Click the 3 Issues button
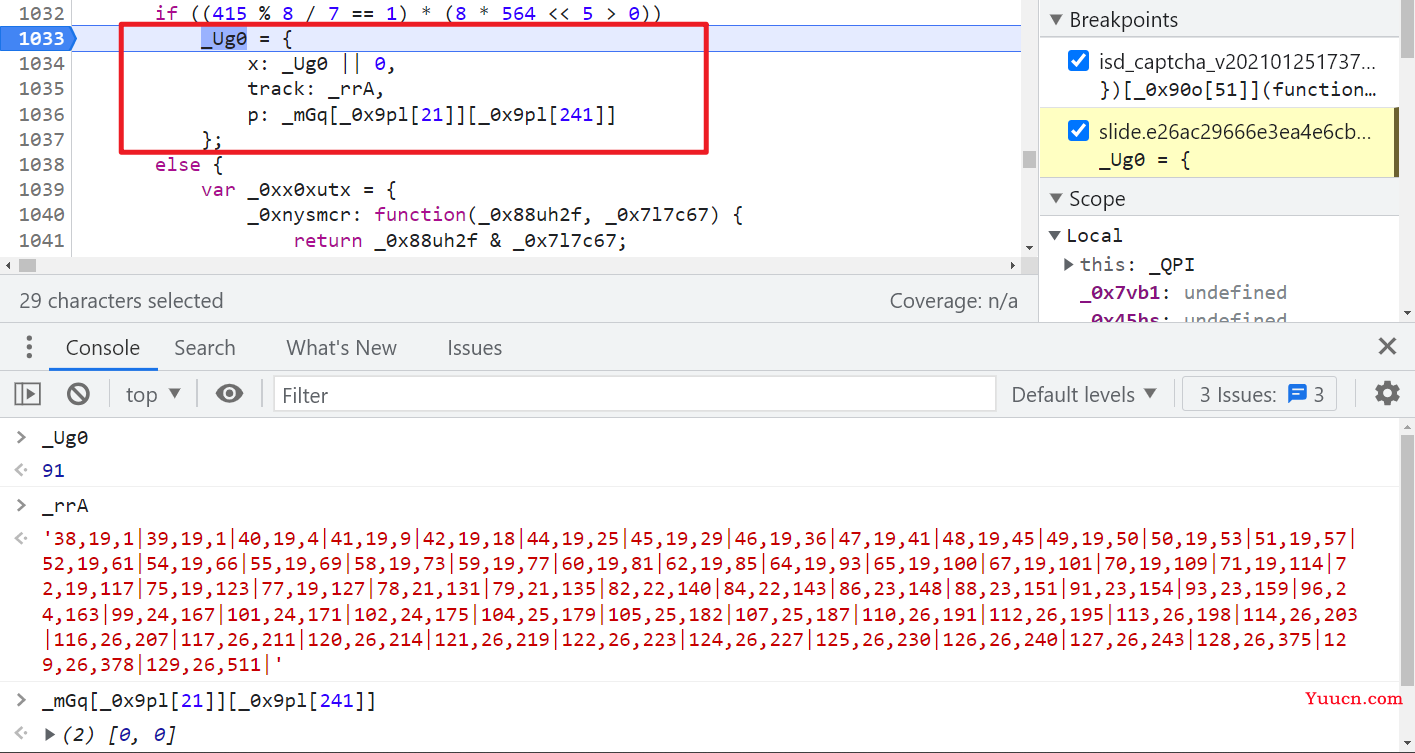The height and width of the screenshot is (753, 1415). coord(1259,394)
